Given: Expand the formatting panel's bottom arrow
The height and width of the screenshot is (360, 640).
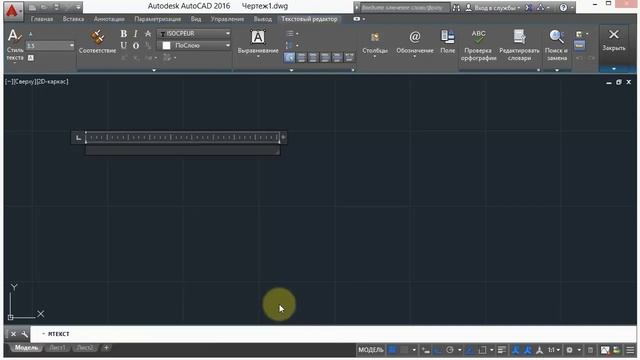Looking at the screenshot, I should pyautogui.click(x=154, y=70).
